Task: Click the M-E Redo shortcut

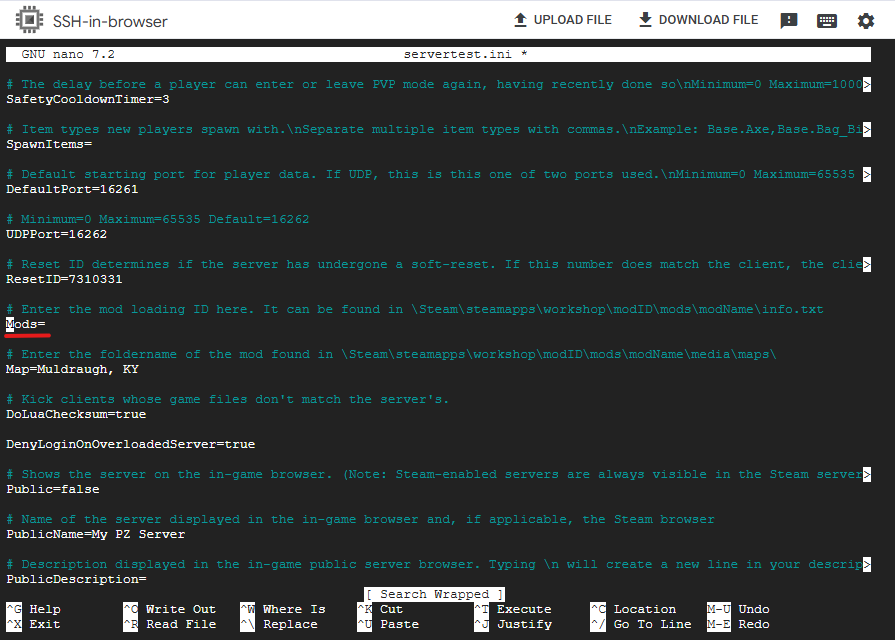Action: coord(738,625)
